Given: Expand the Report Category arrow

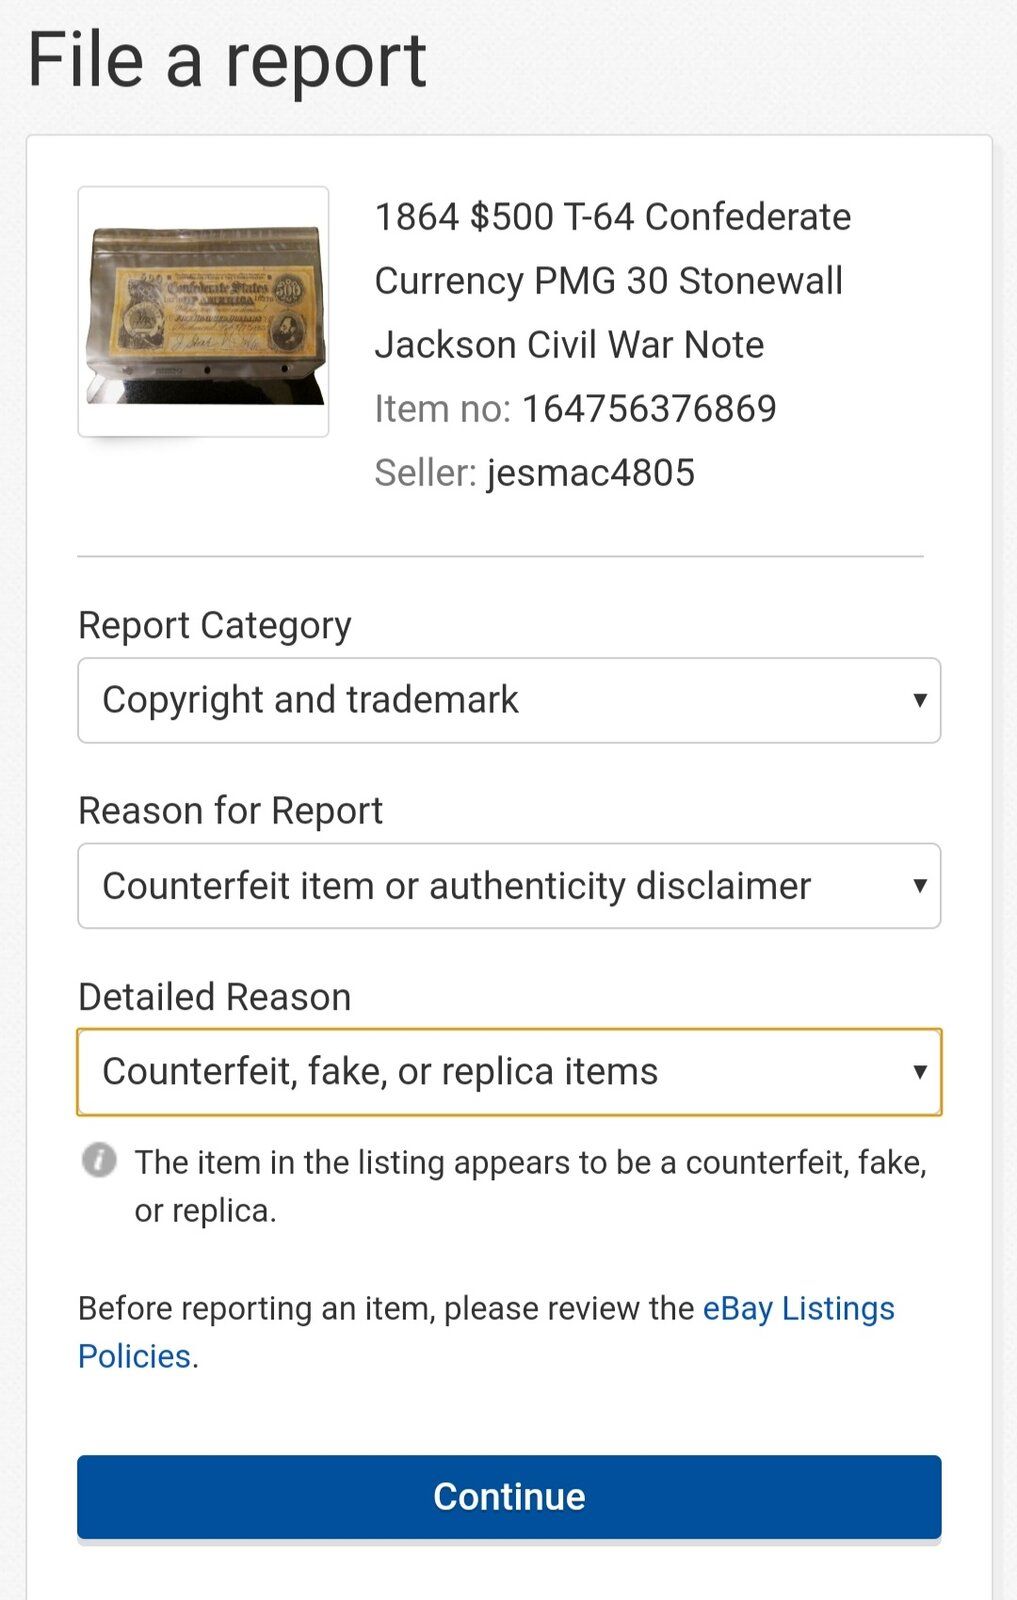Looking at the screenshot, I should pyautogui.click(x=919, y=700).
